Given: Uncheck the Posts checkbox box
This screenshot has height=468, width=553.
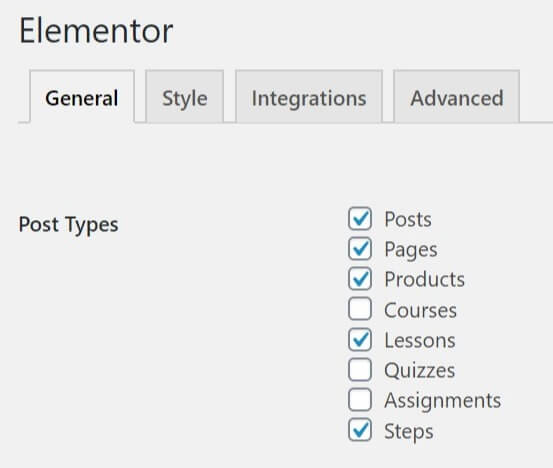Looking at the screenshot, I should (x=360, y=219).
